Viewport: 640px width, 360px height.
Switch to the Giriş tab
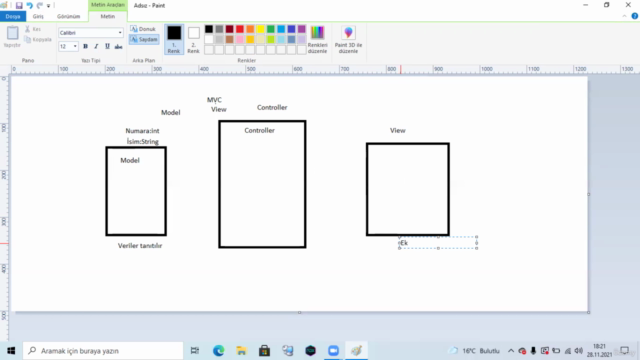pos(38,16)
